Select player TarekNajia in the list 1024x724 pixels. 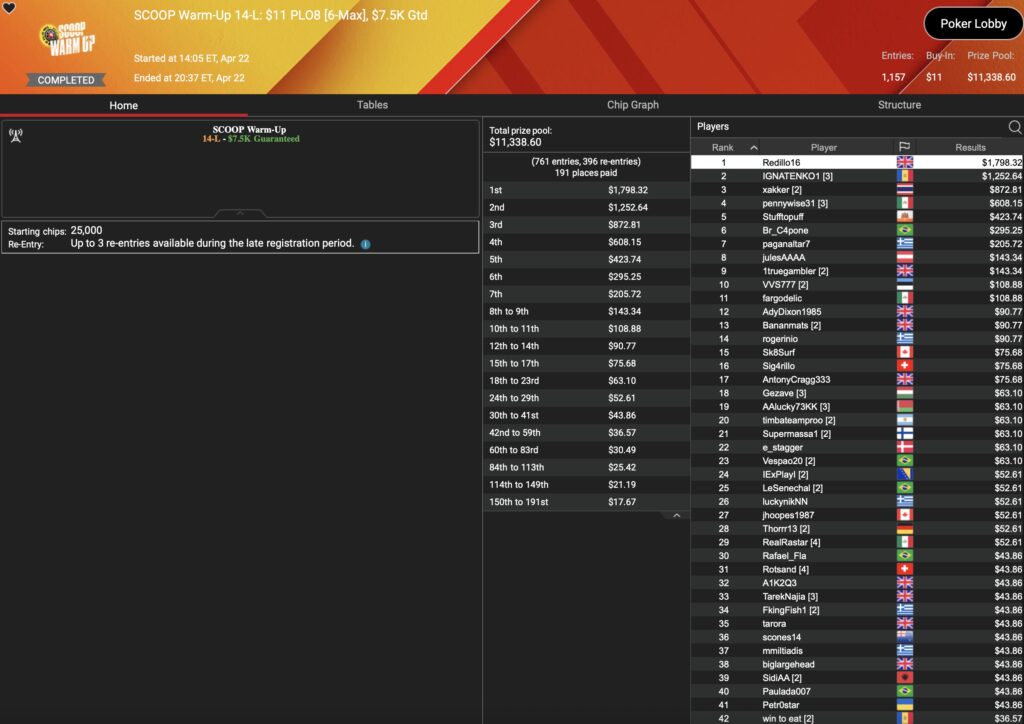[x=857, y=597]
